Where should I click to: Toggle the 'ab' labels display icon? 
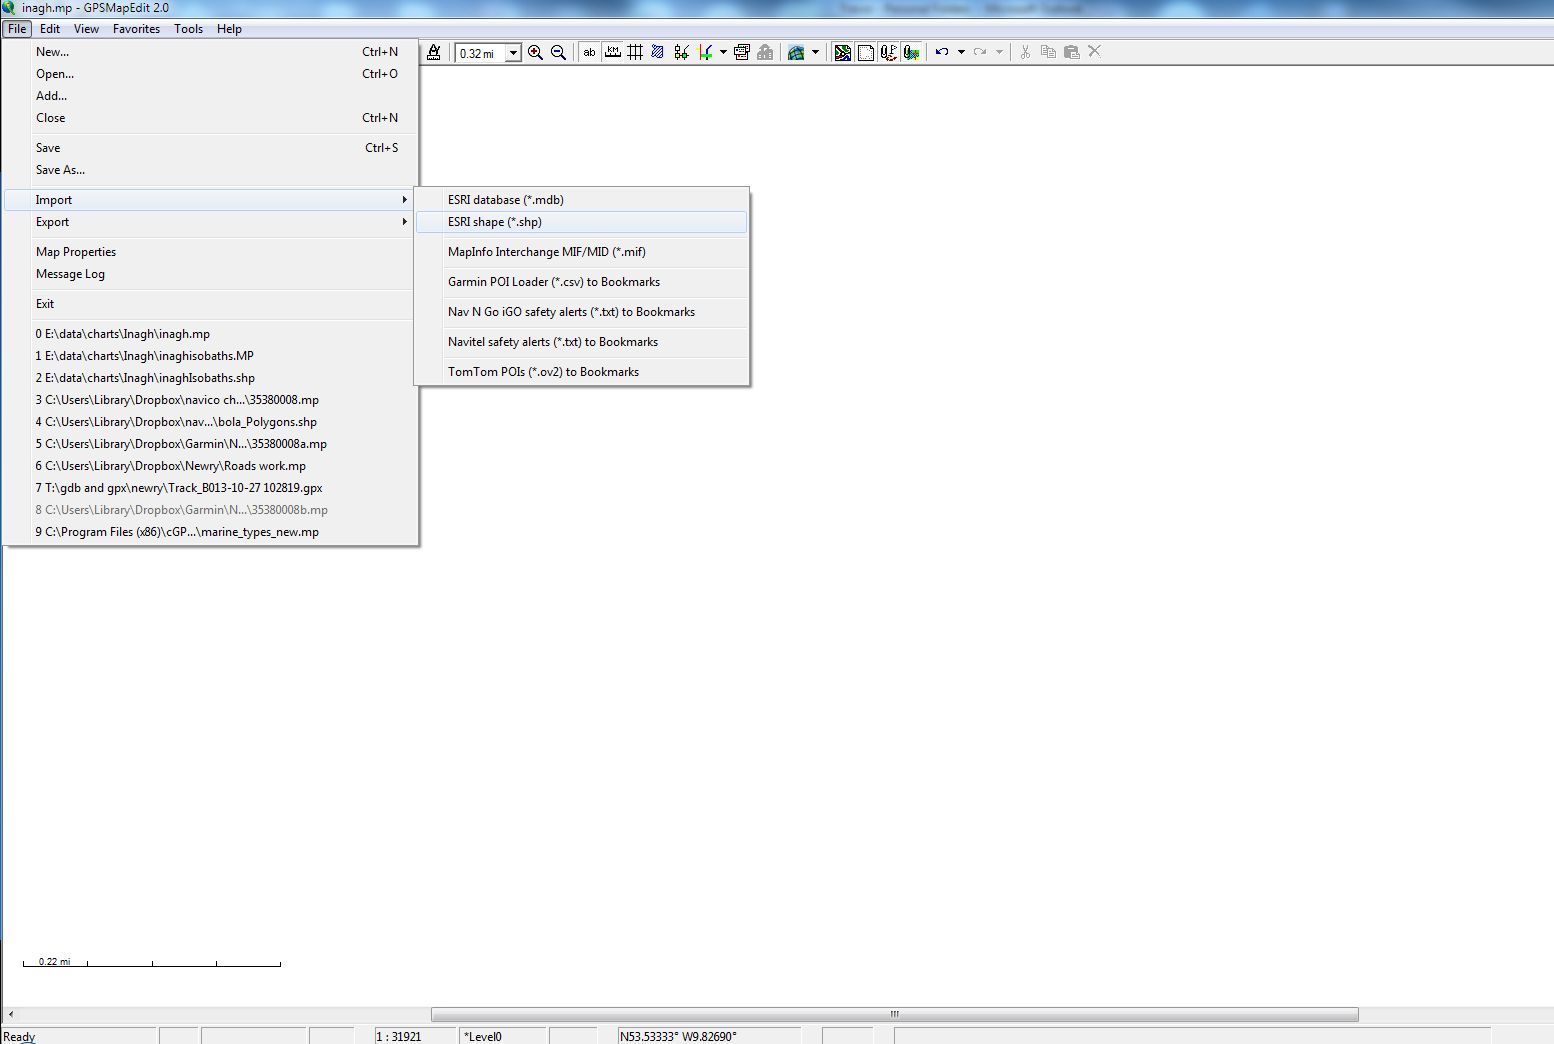(589, 52)
